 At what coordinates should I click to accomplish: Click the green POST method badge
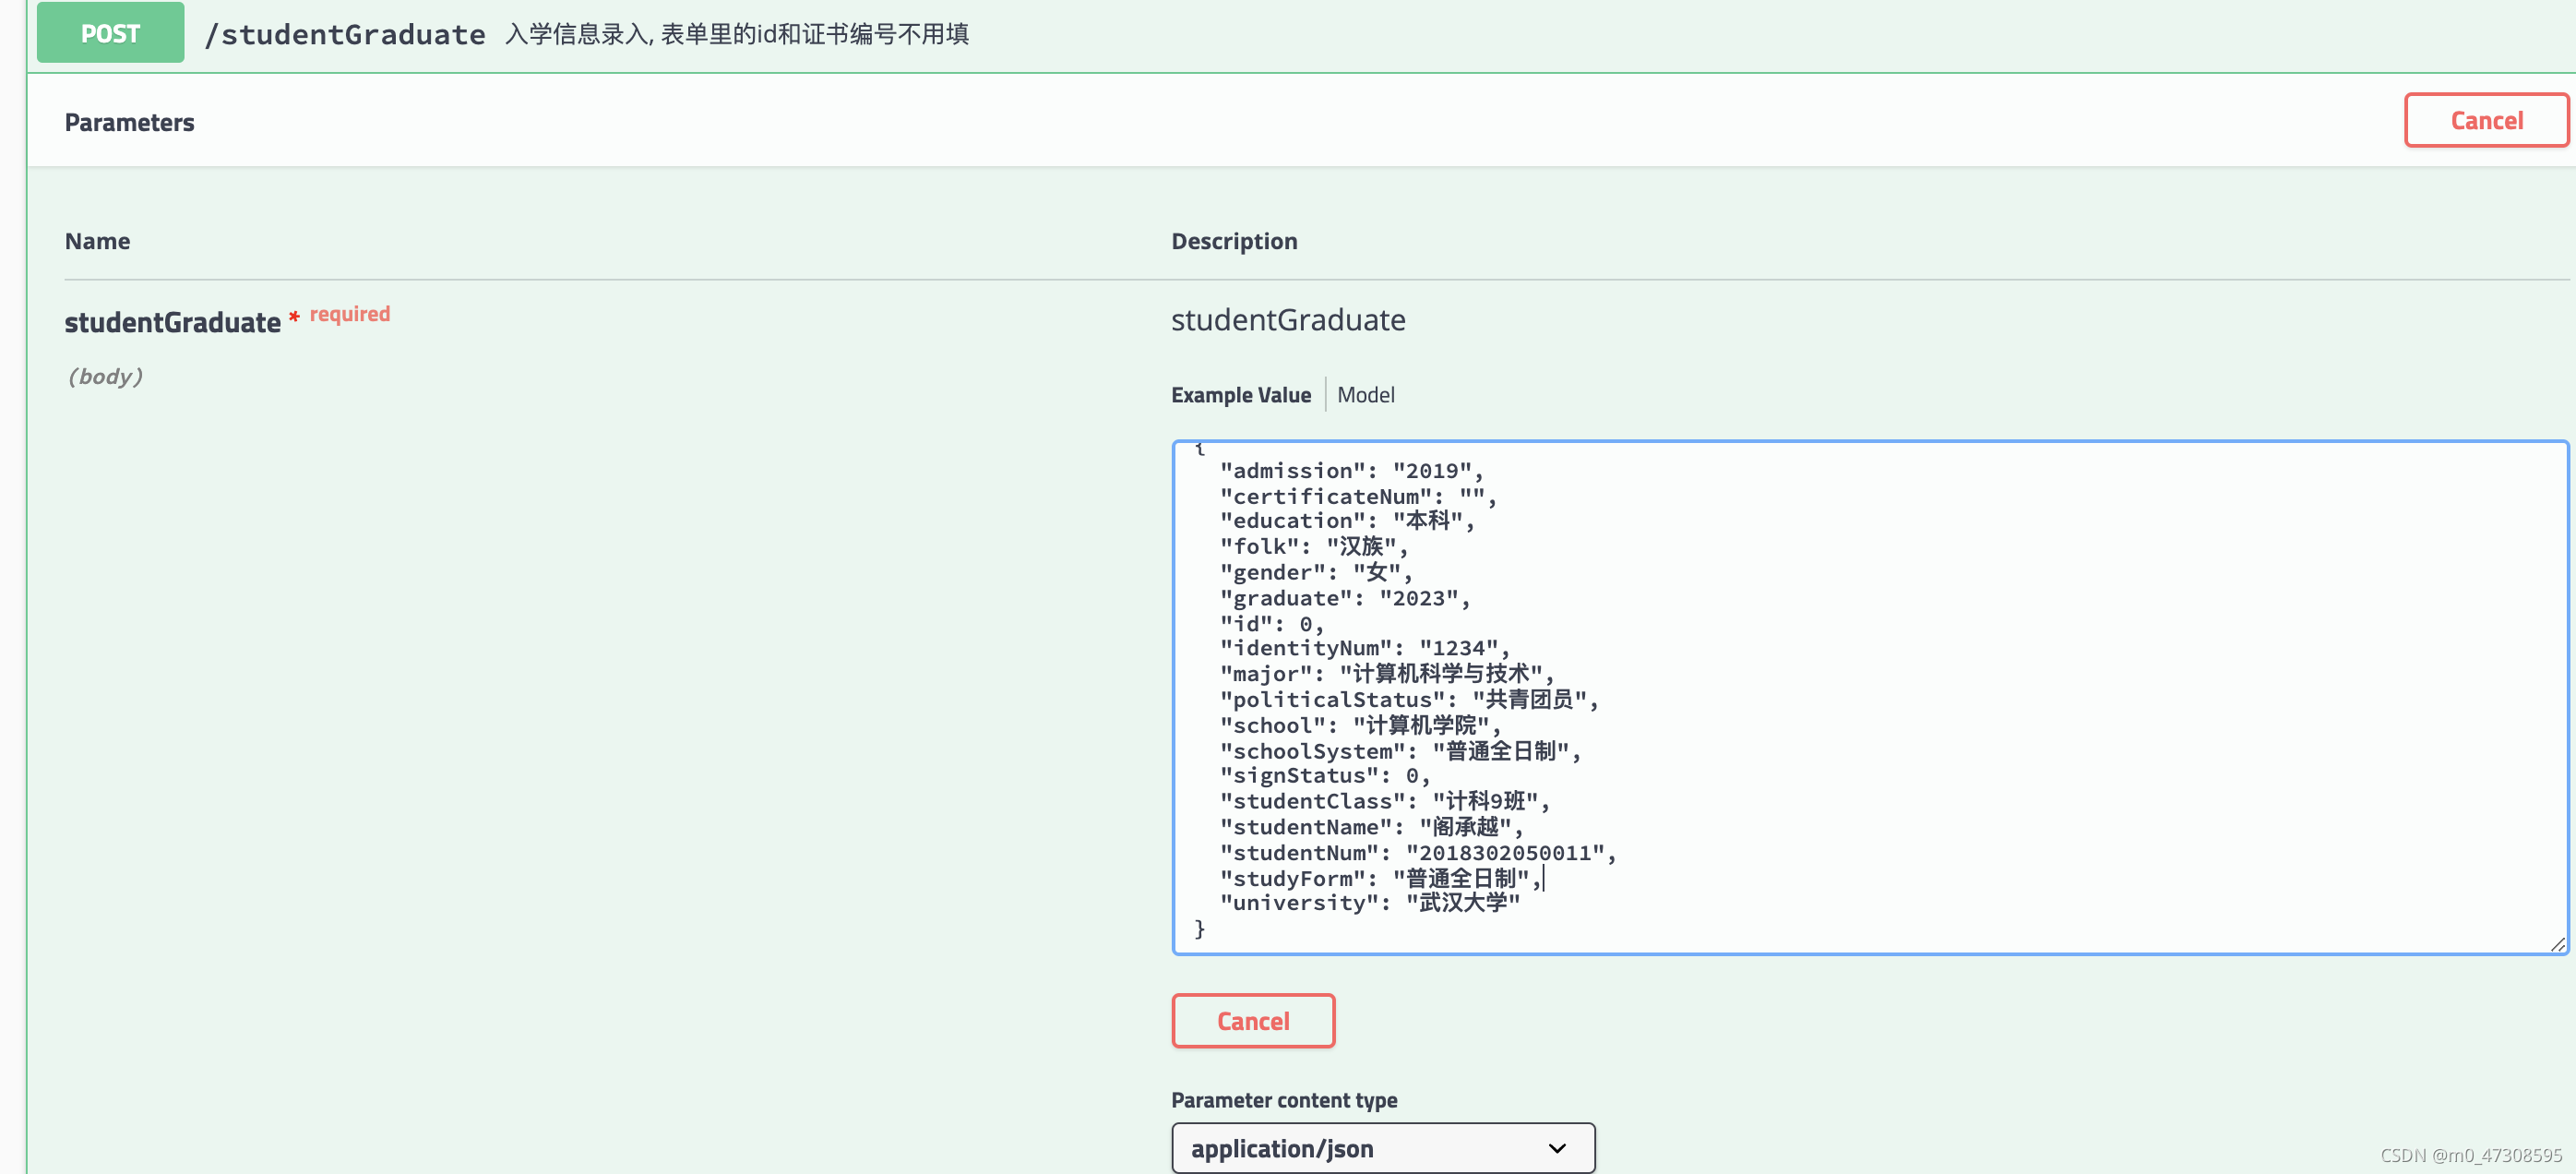(110, 33)
